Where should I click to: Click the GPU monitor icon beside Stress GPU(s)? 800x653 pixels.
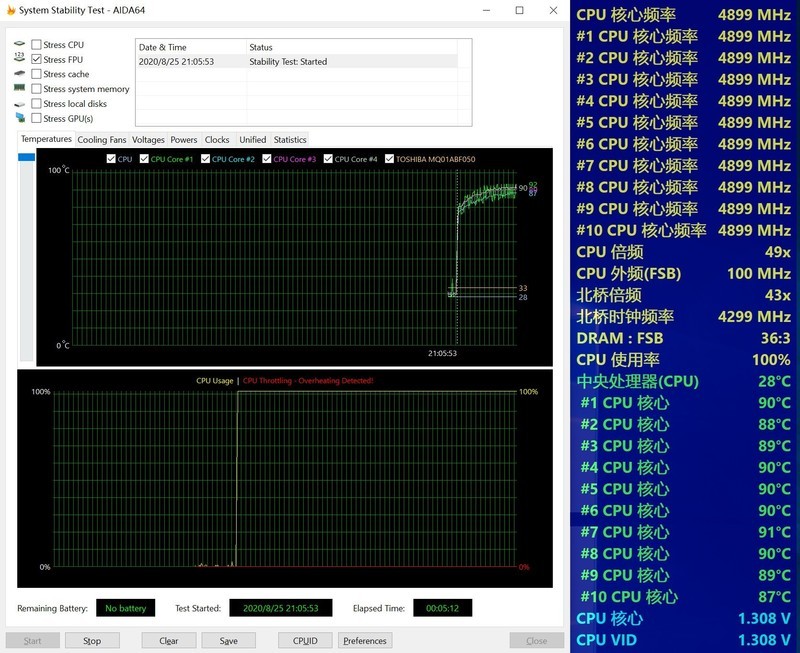tap(20, 118)
